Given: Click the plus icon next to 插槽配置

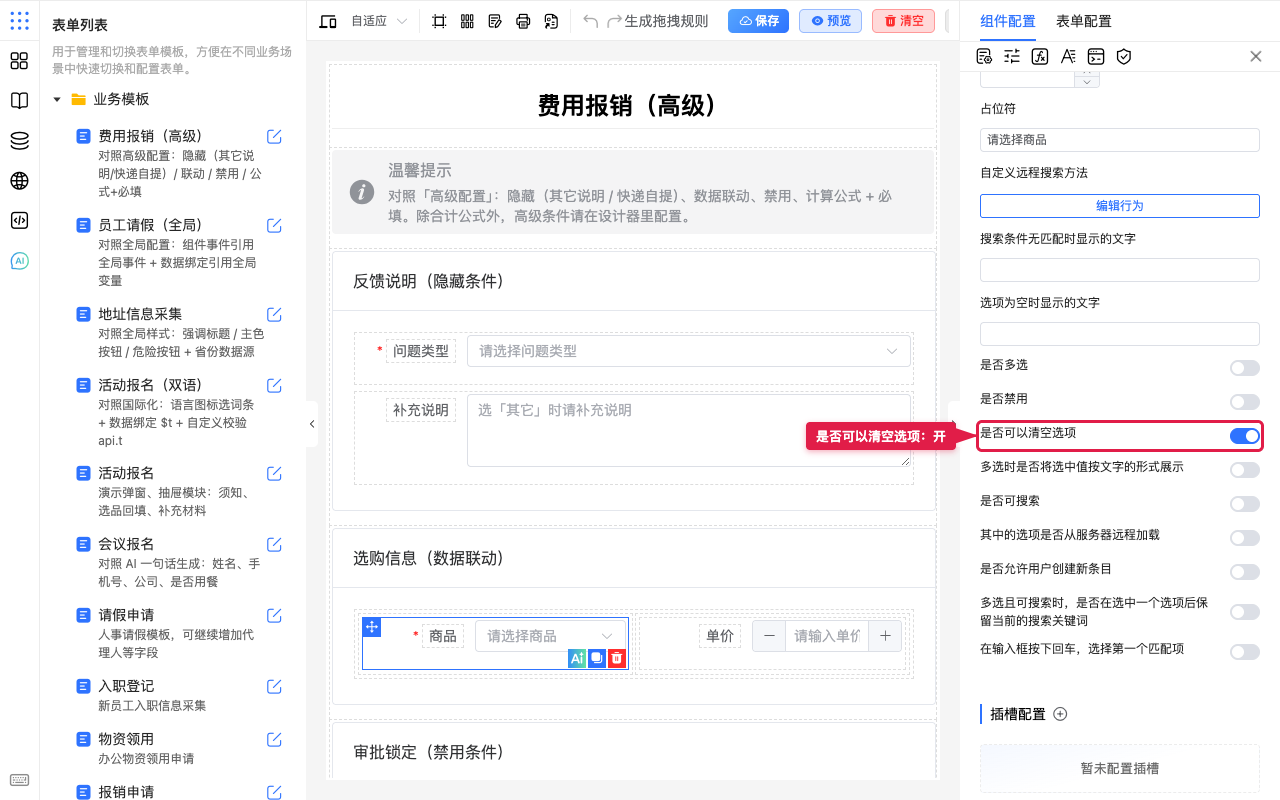Looking at the screenshot, I should (x=1061, y=714).
